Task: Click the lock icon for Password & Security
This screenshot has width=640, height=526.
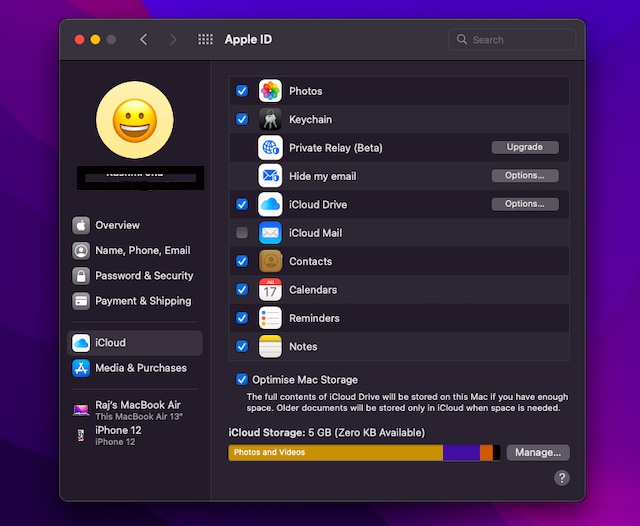Action: click(81, 276)
